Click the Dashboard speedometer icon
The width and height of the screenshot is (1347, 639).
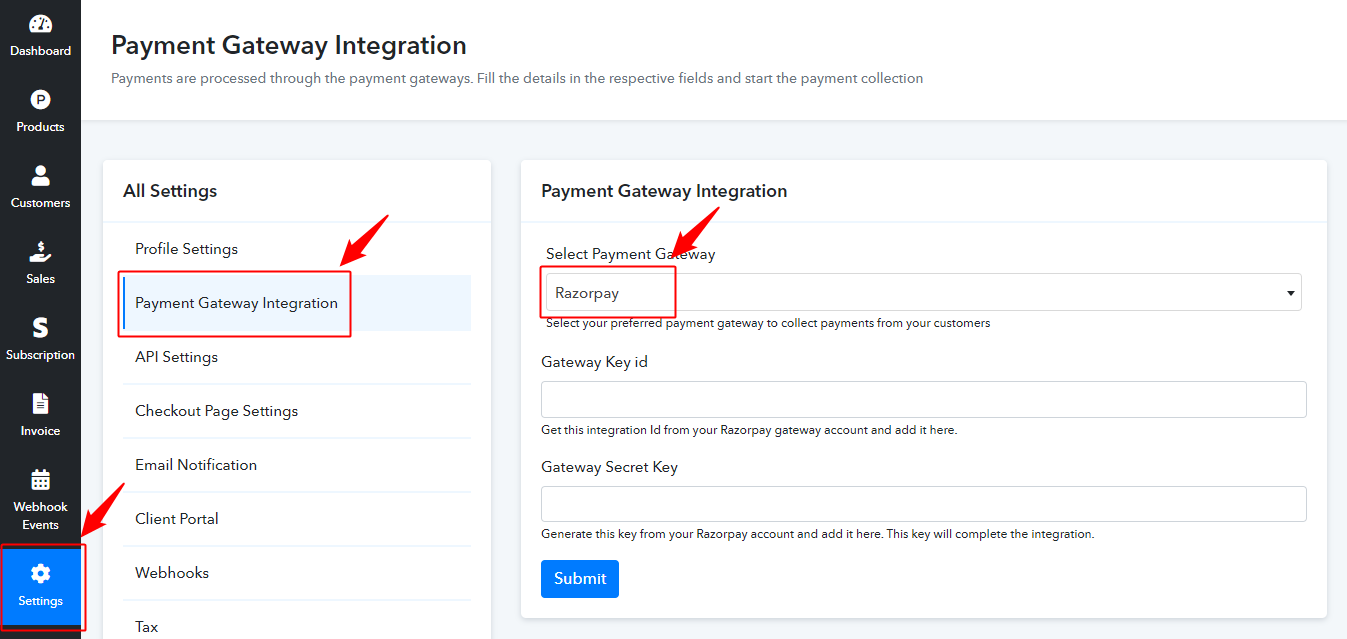[x=40, y=24]
